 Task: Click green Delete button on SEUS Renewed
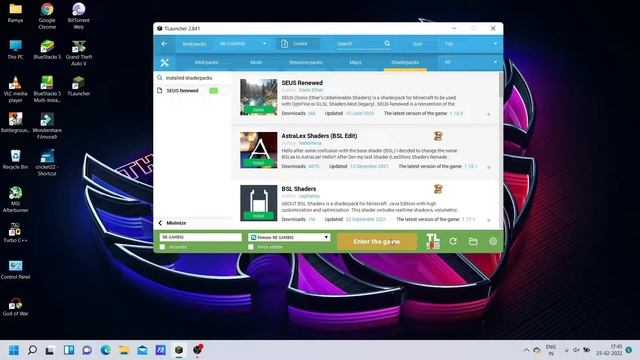point(258,110)
